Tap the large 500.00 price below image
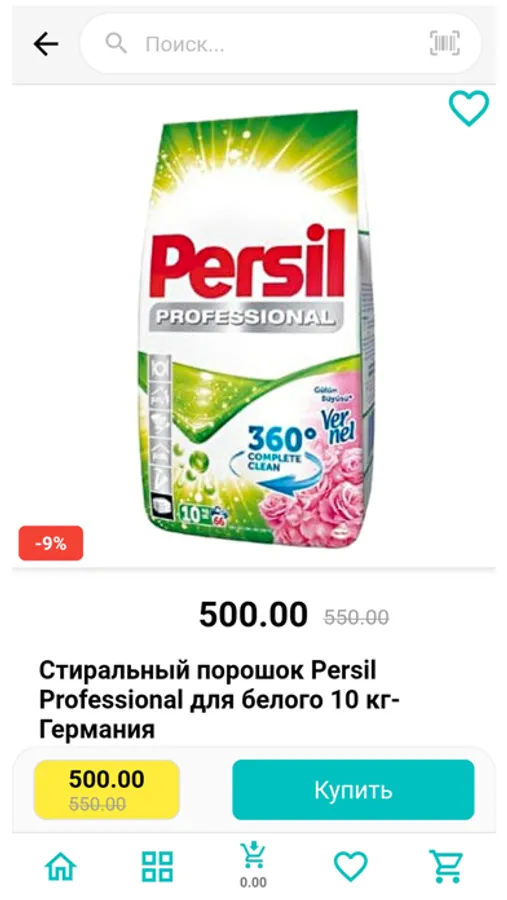Screen dimensions: 507x900 tap(253, 615)
